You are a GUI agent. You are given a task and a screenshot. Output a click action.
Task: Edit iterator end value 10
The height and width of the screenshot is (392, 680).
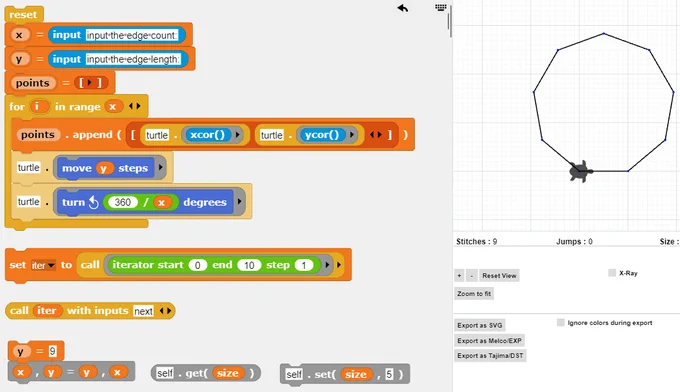click(x=249, y=265)
